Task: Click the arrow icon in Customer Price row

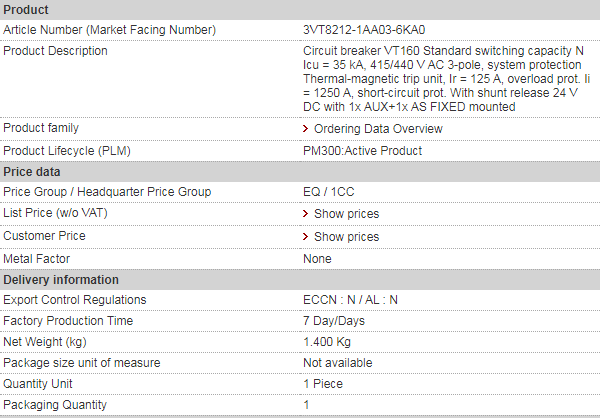Action: point(305,237)
